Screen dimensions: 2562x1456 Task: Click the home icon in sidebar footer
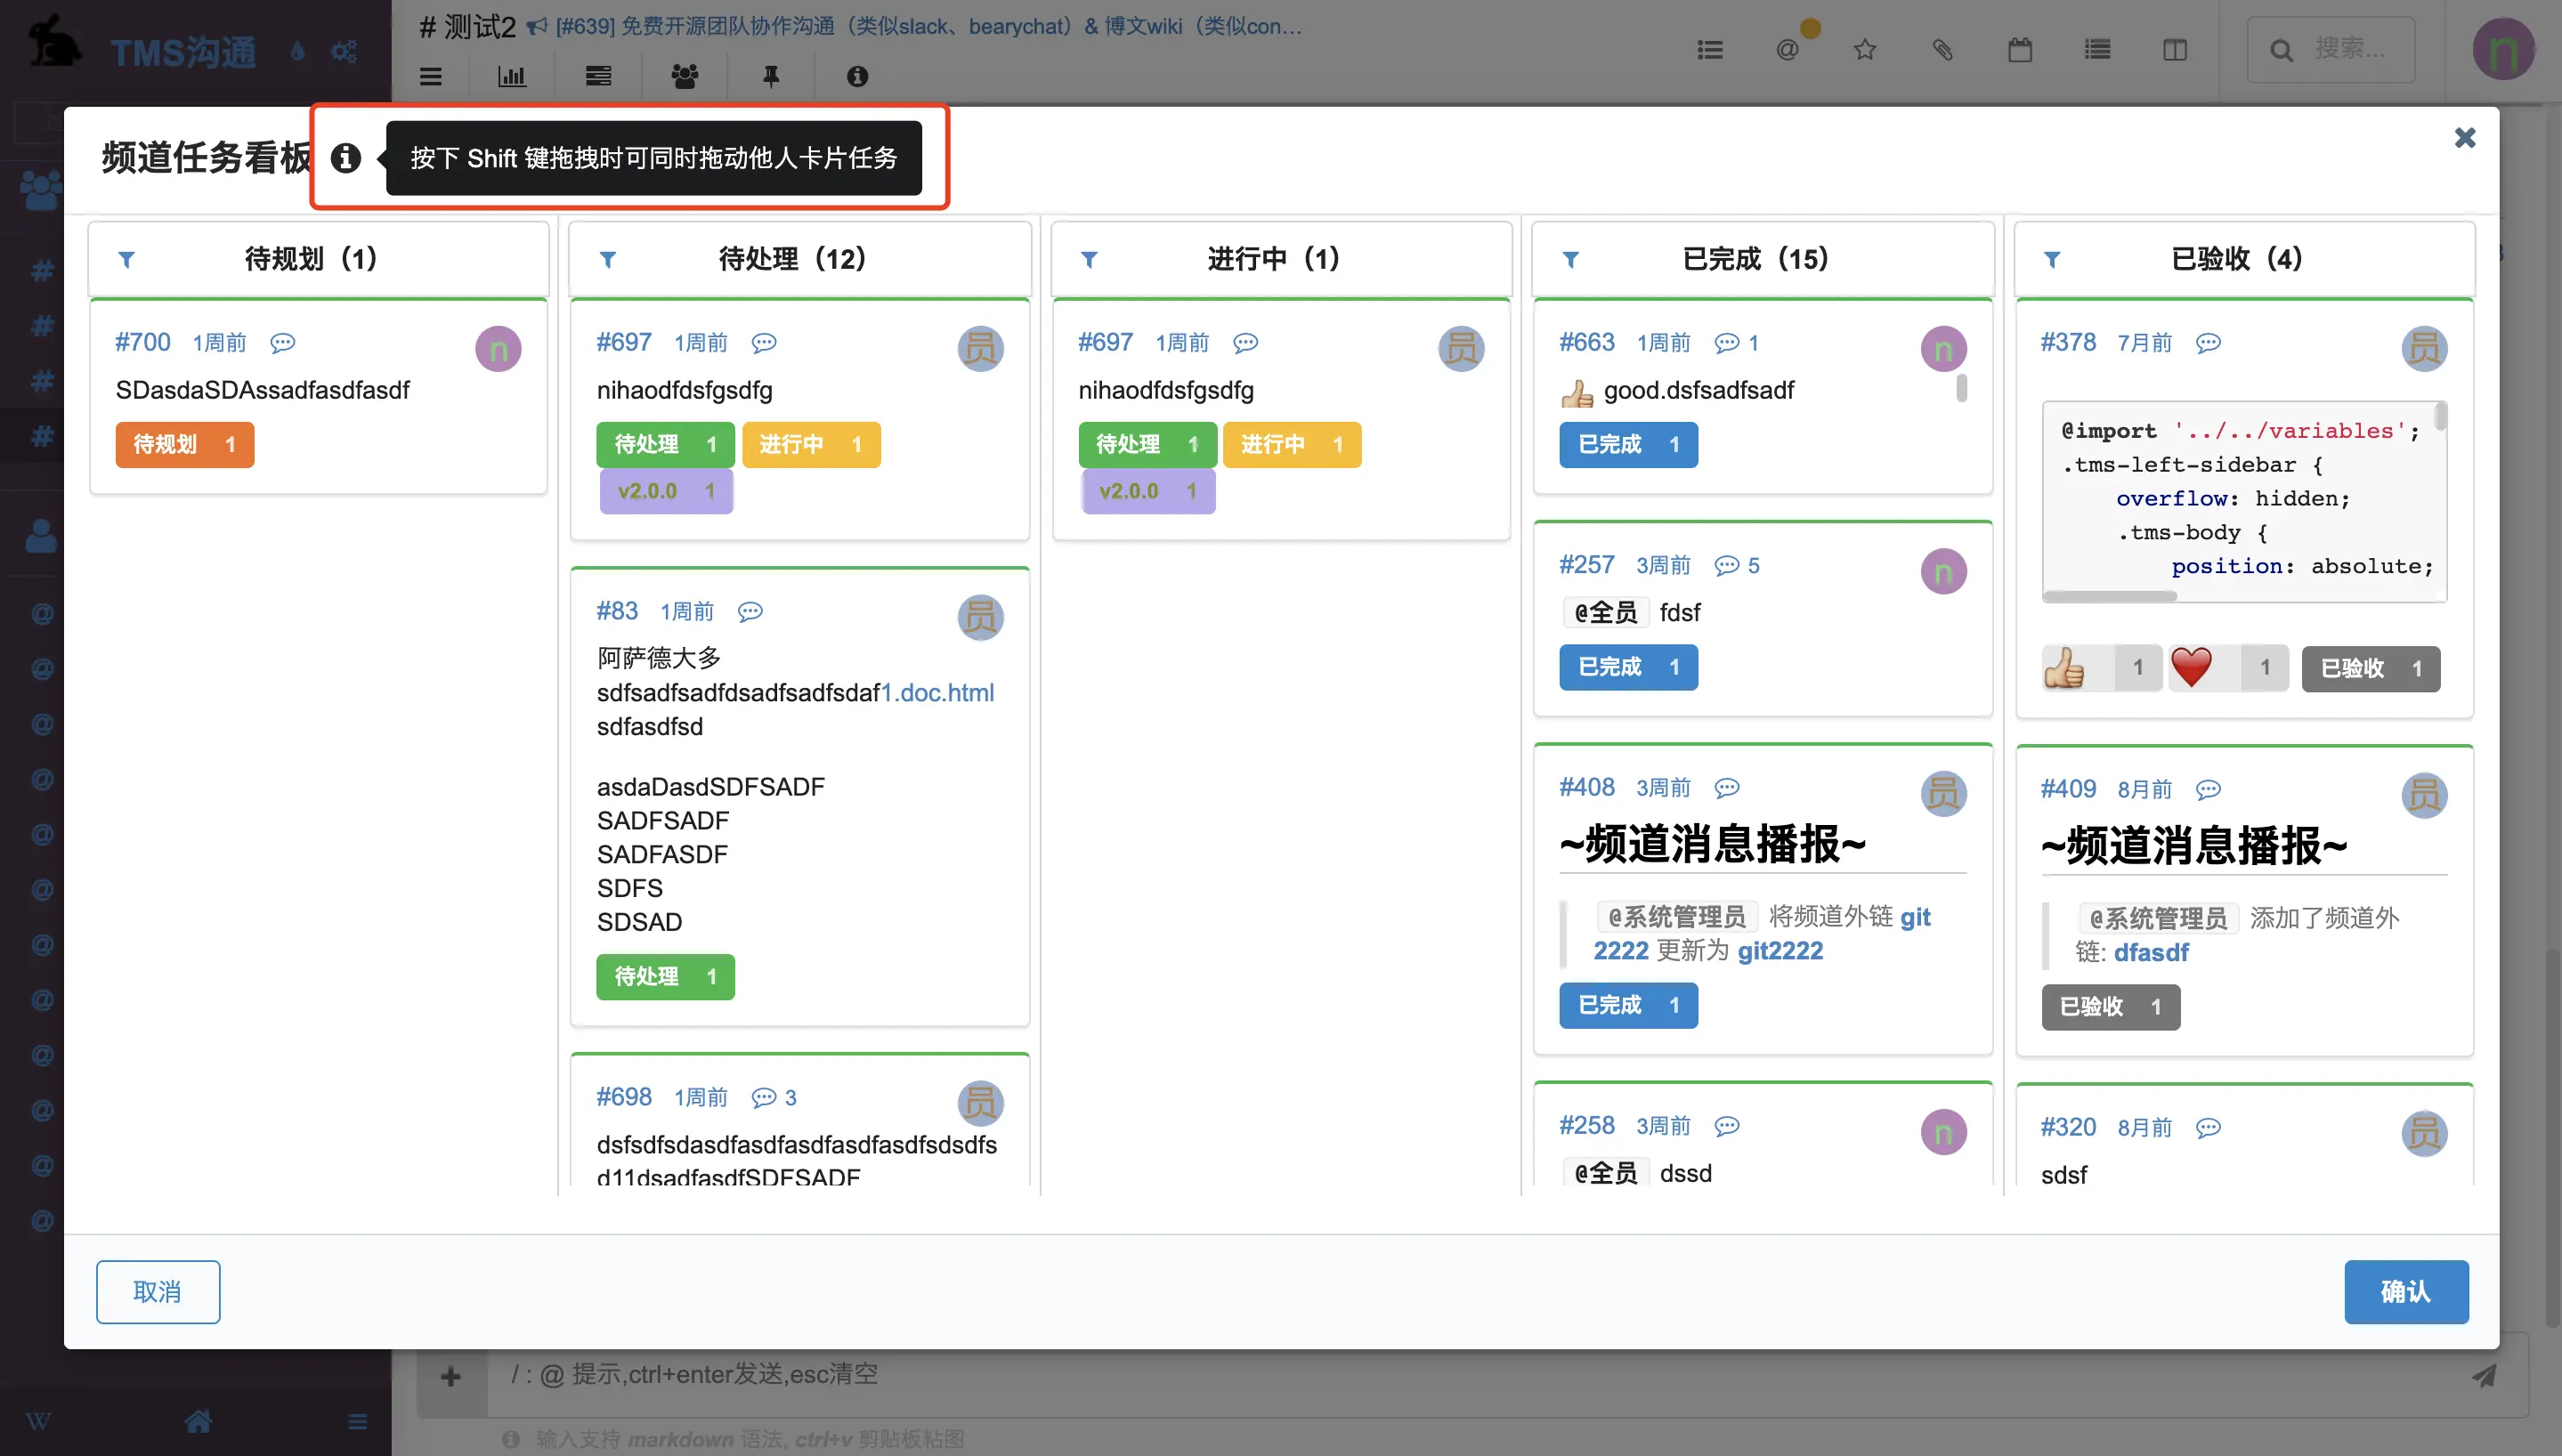[x=198, y=1421]
